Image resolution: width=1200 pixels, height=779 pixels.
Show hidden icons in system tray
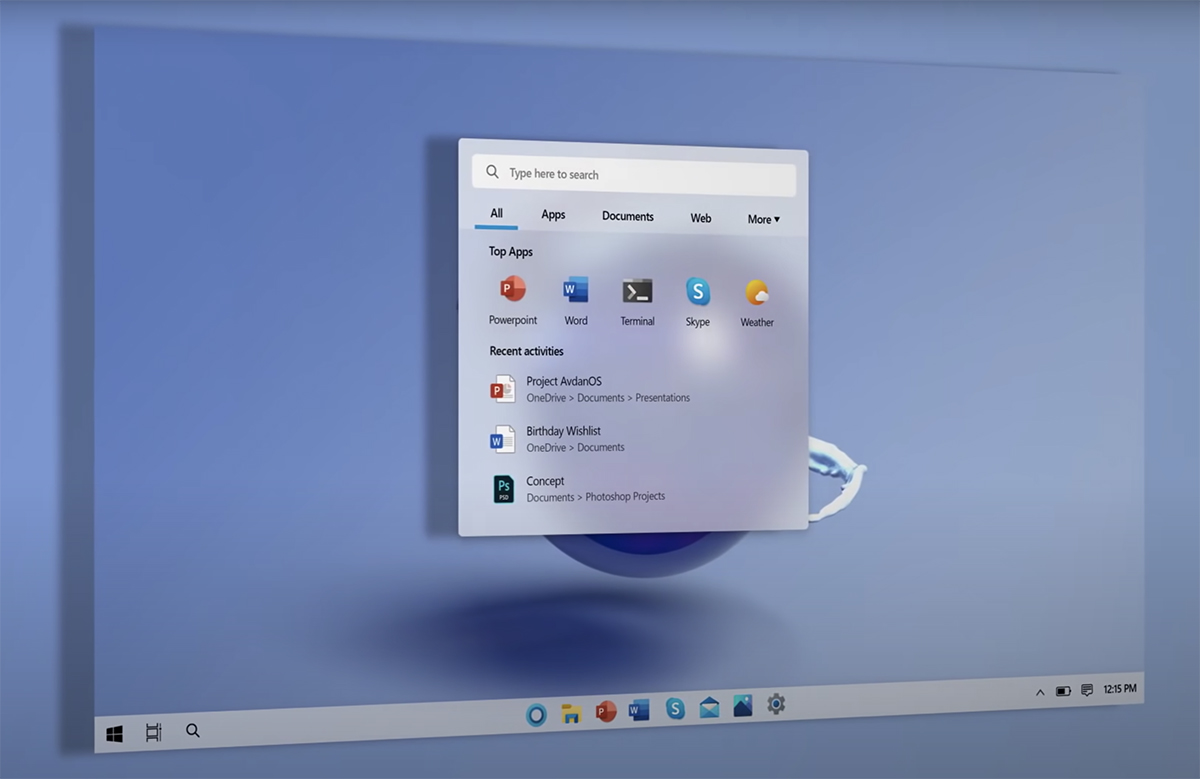pyautogui.click(x=1039, y=692)
